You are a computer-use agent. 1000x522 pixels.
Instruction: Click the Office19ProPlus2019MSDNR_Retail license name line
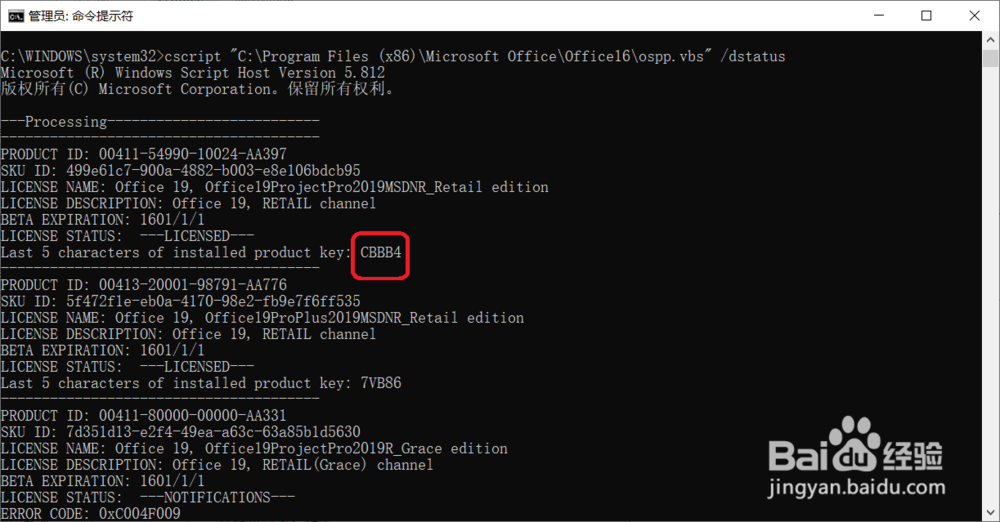262,318
